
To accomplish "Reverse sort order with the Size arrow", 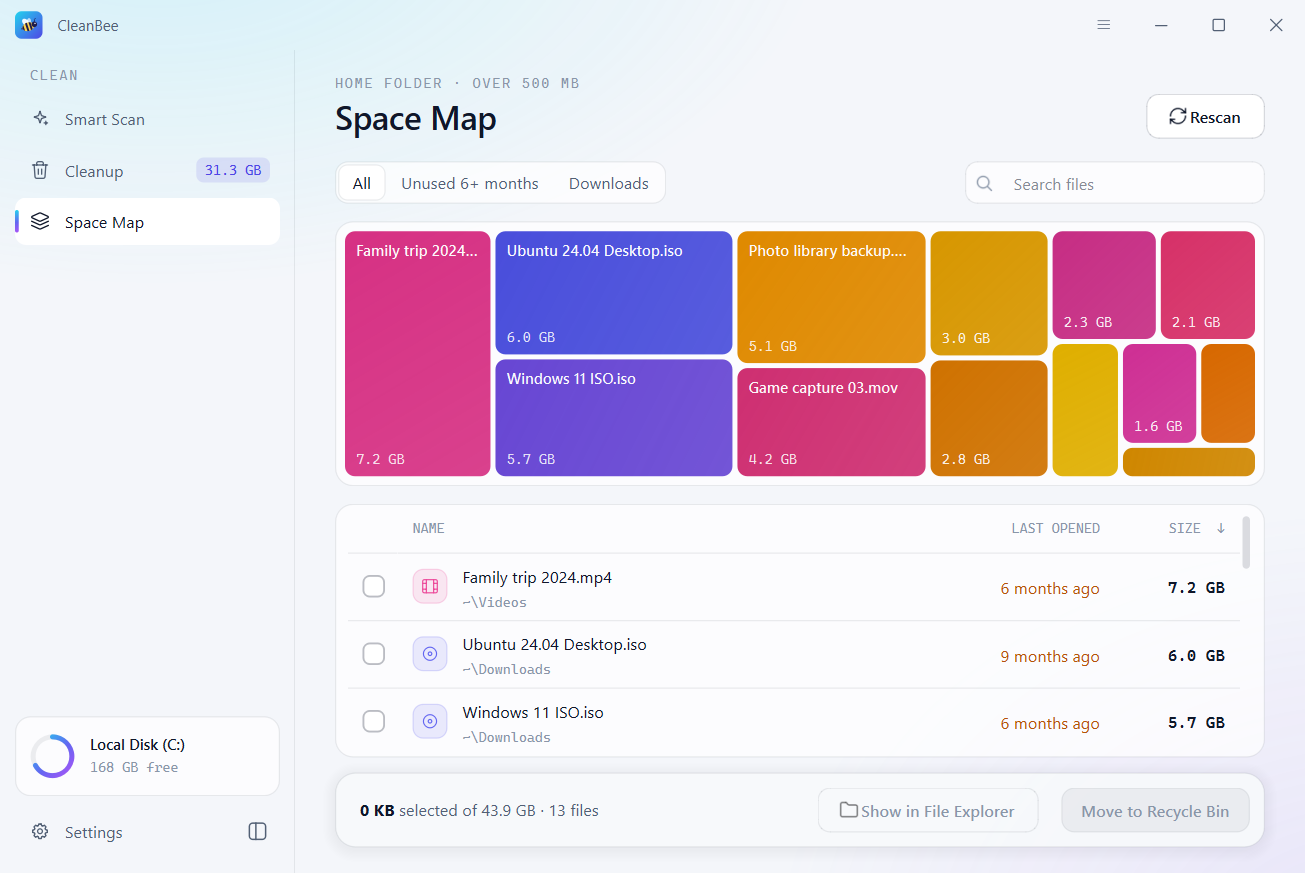I will tap(1221, 528).
